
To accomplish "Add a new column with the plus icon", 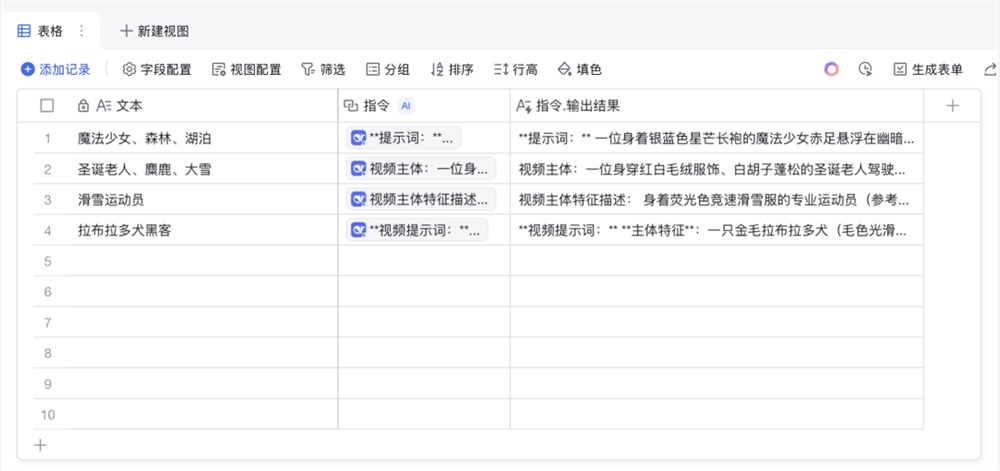I will click(952, 106).
